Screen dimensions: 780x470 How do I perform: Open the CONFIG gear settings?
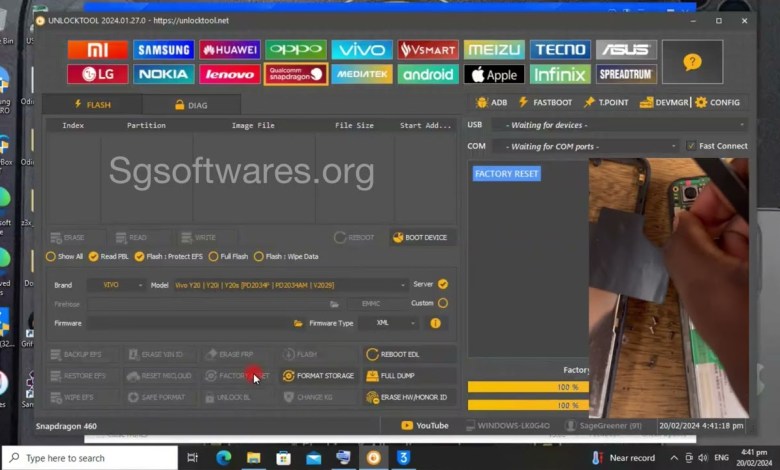click(x=717, y=102)
